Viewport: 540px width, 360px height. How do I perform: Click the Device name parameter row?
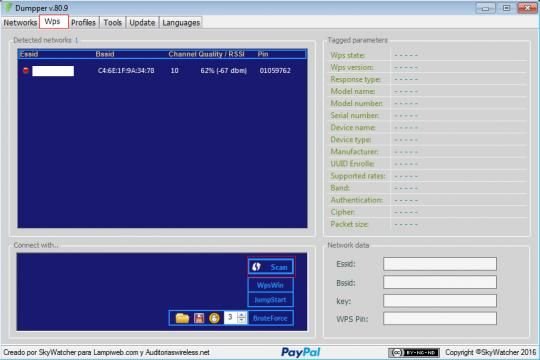click(x=428, y=127)
